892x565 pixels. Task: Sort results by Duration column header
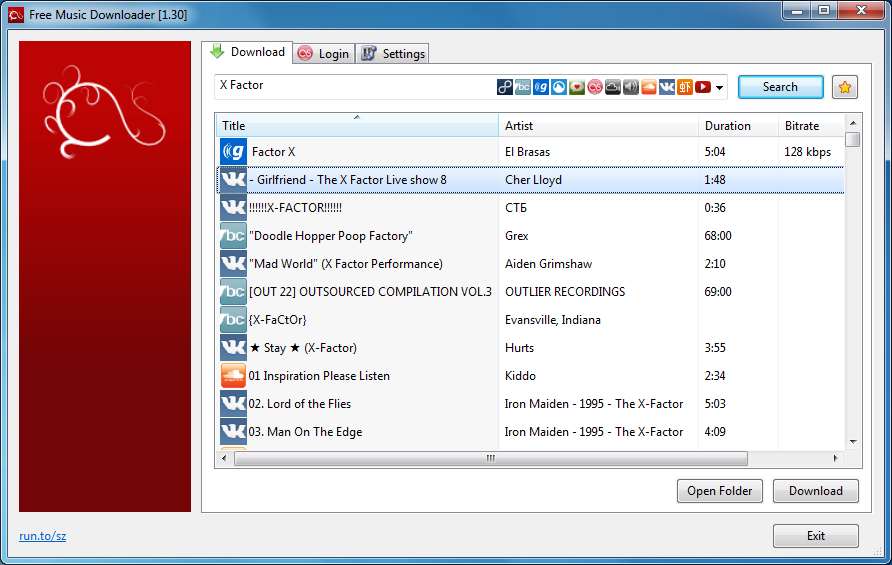tap(737, 126)
